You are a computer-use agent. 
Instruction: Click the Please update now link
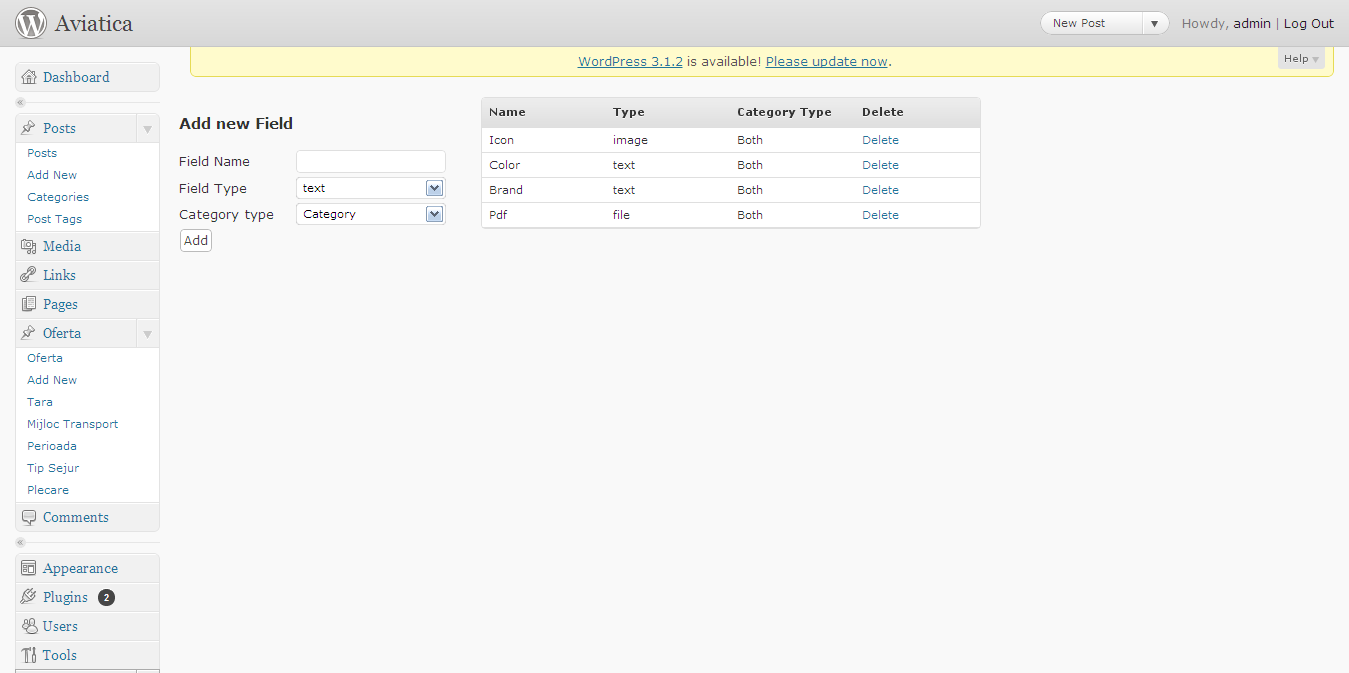826,62
